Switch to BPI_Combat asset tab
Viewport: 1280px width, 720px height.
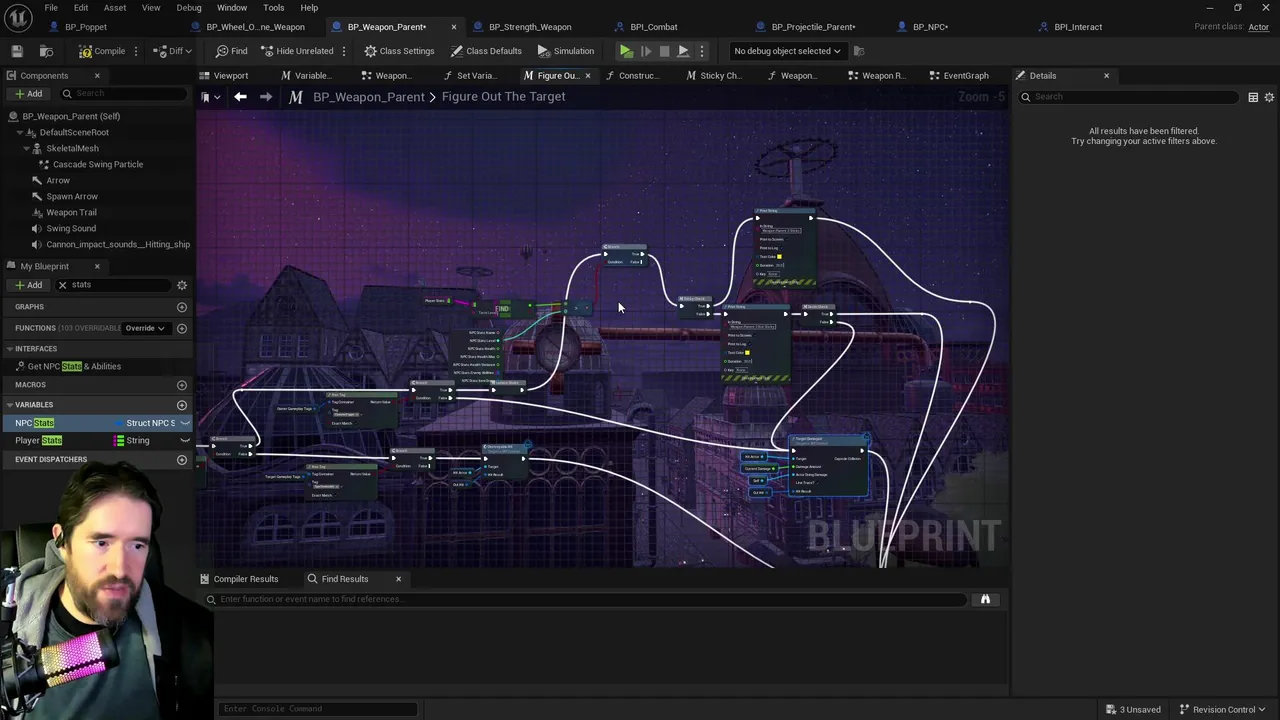tap(654, 27)
